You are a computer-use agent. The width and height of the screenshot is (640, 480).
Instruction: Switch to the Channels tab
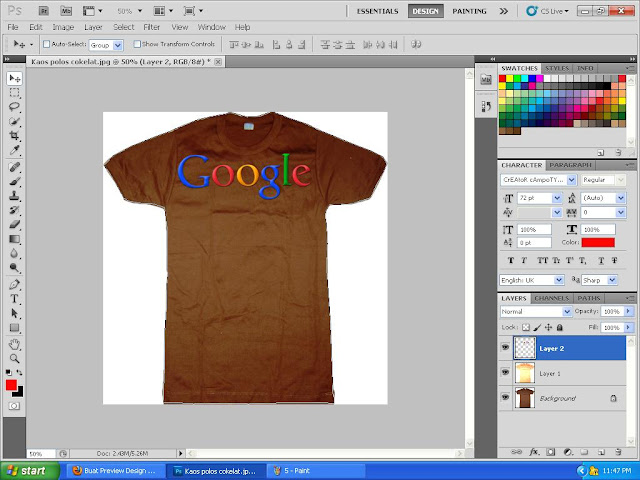click(551, 298)
